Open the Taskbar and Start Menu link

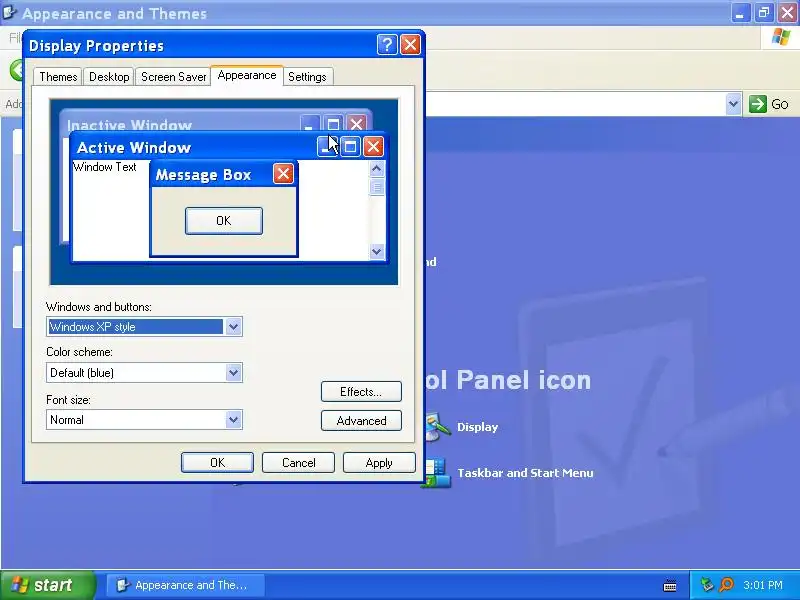tap(525, 473)
